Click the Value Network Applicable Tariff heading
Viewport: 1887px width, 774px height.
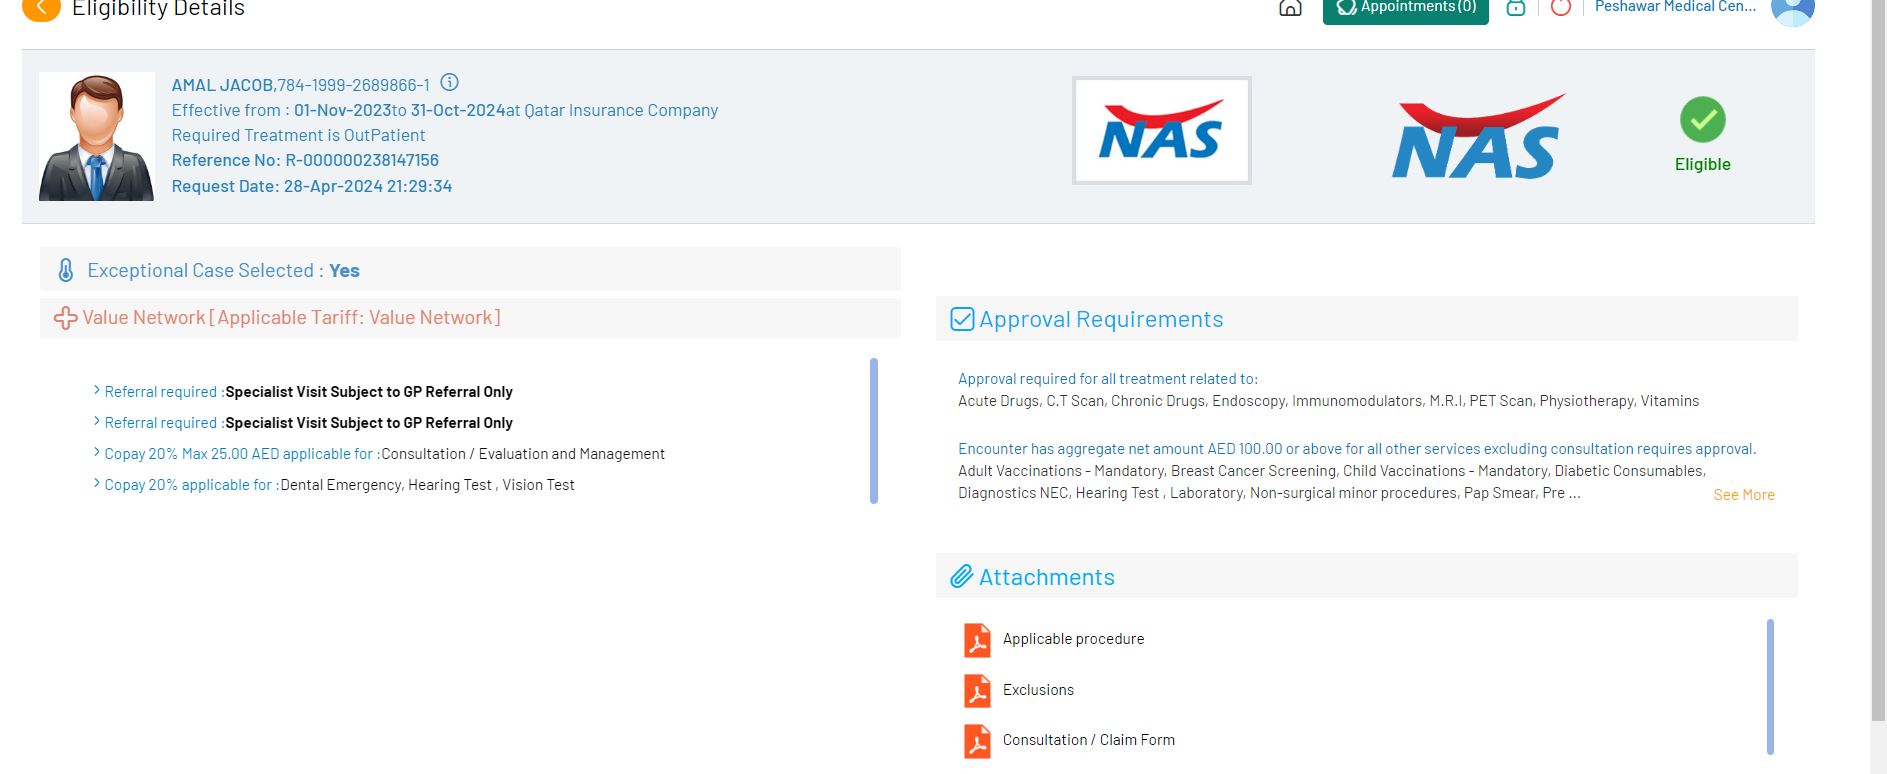pyautogui.click(x=291, y=318)
